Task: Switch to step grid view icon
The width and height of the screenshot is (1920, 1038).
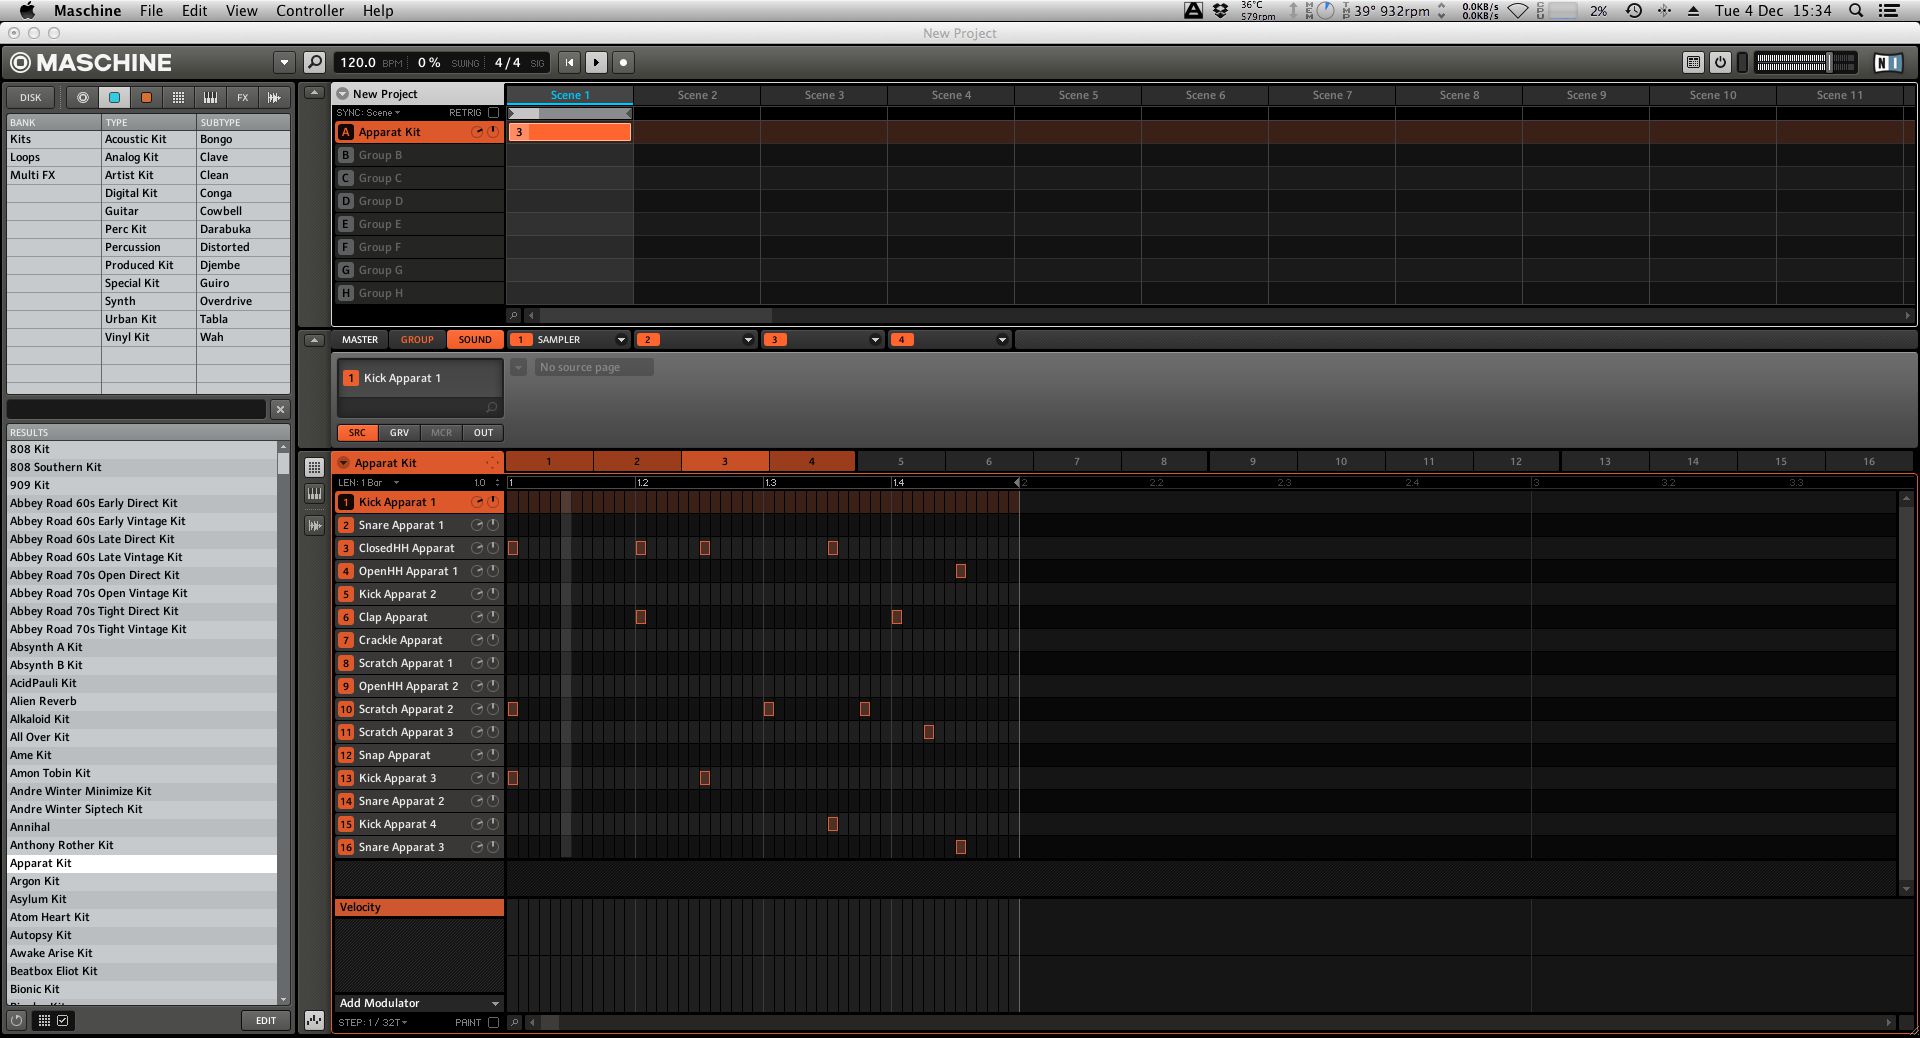Action: [x=314, y=467]
